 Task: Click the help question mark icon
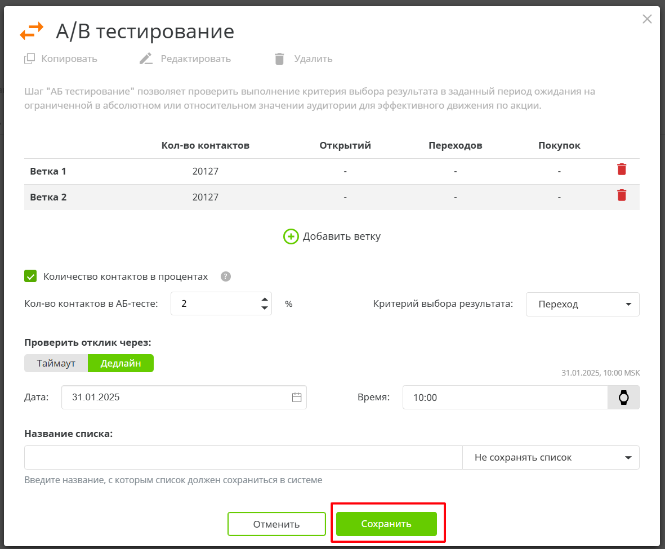226,276
